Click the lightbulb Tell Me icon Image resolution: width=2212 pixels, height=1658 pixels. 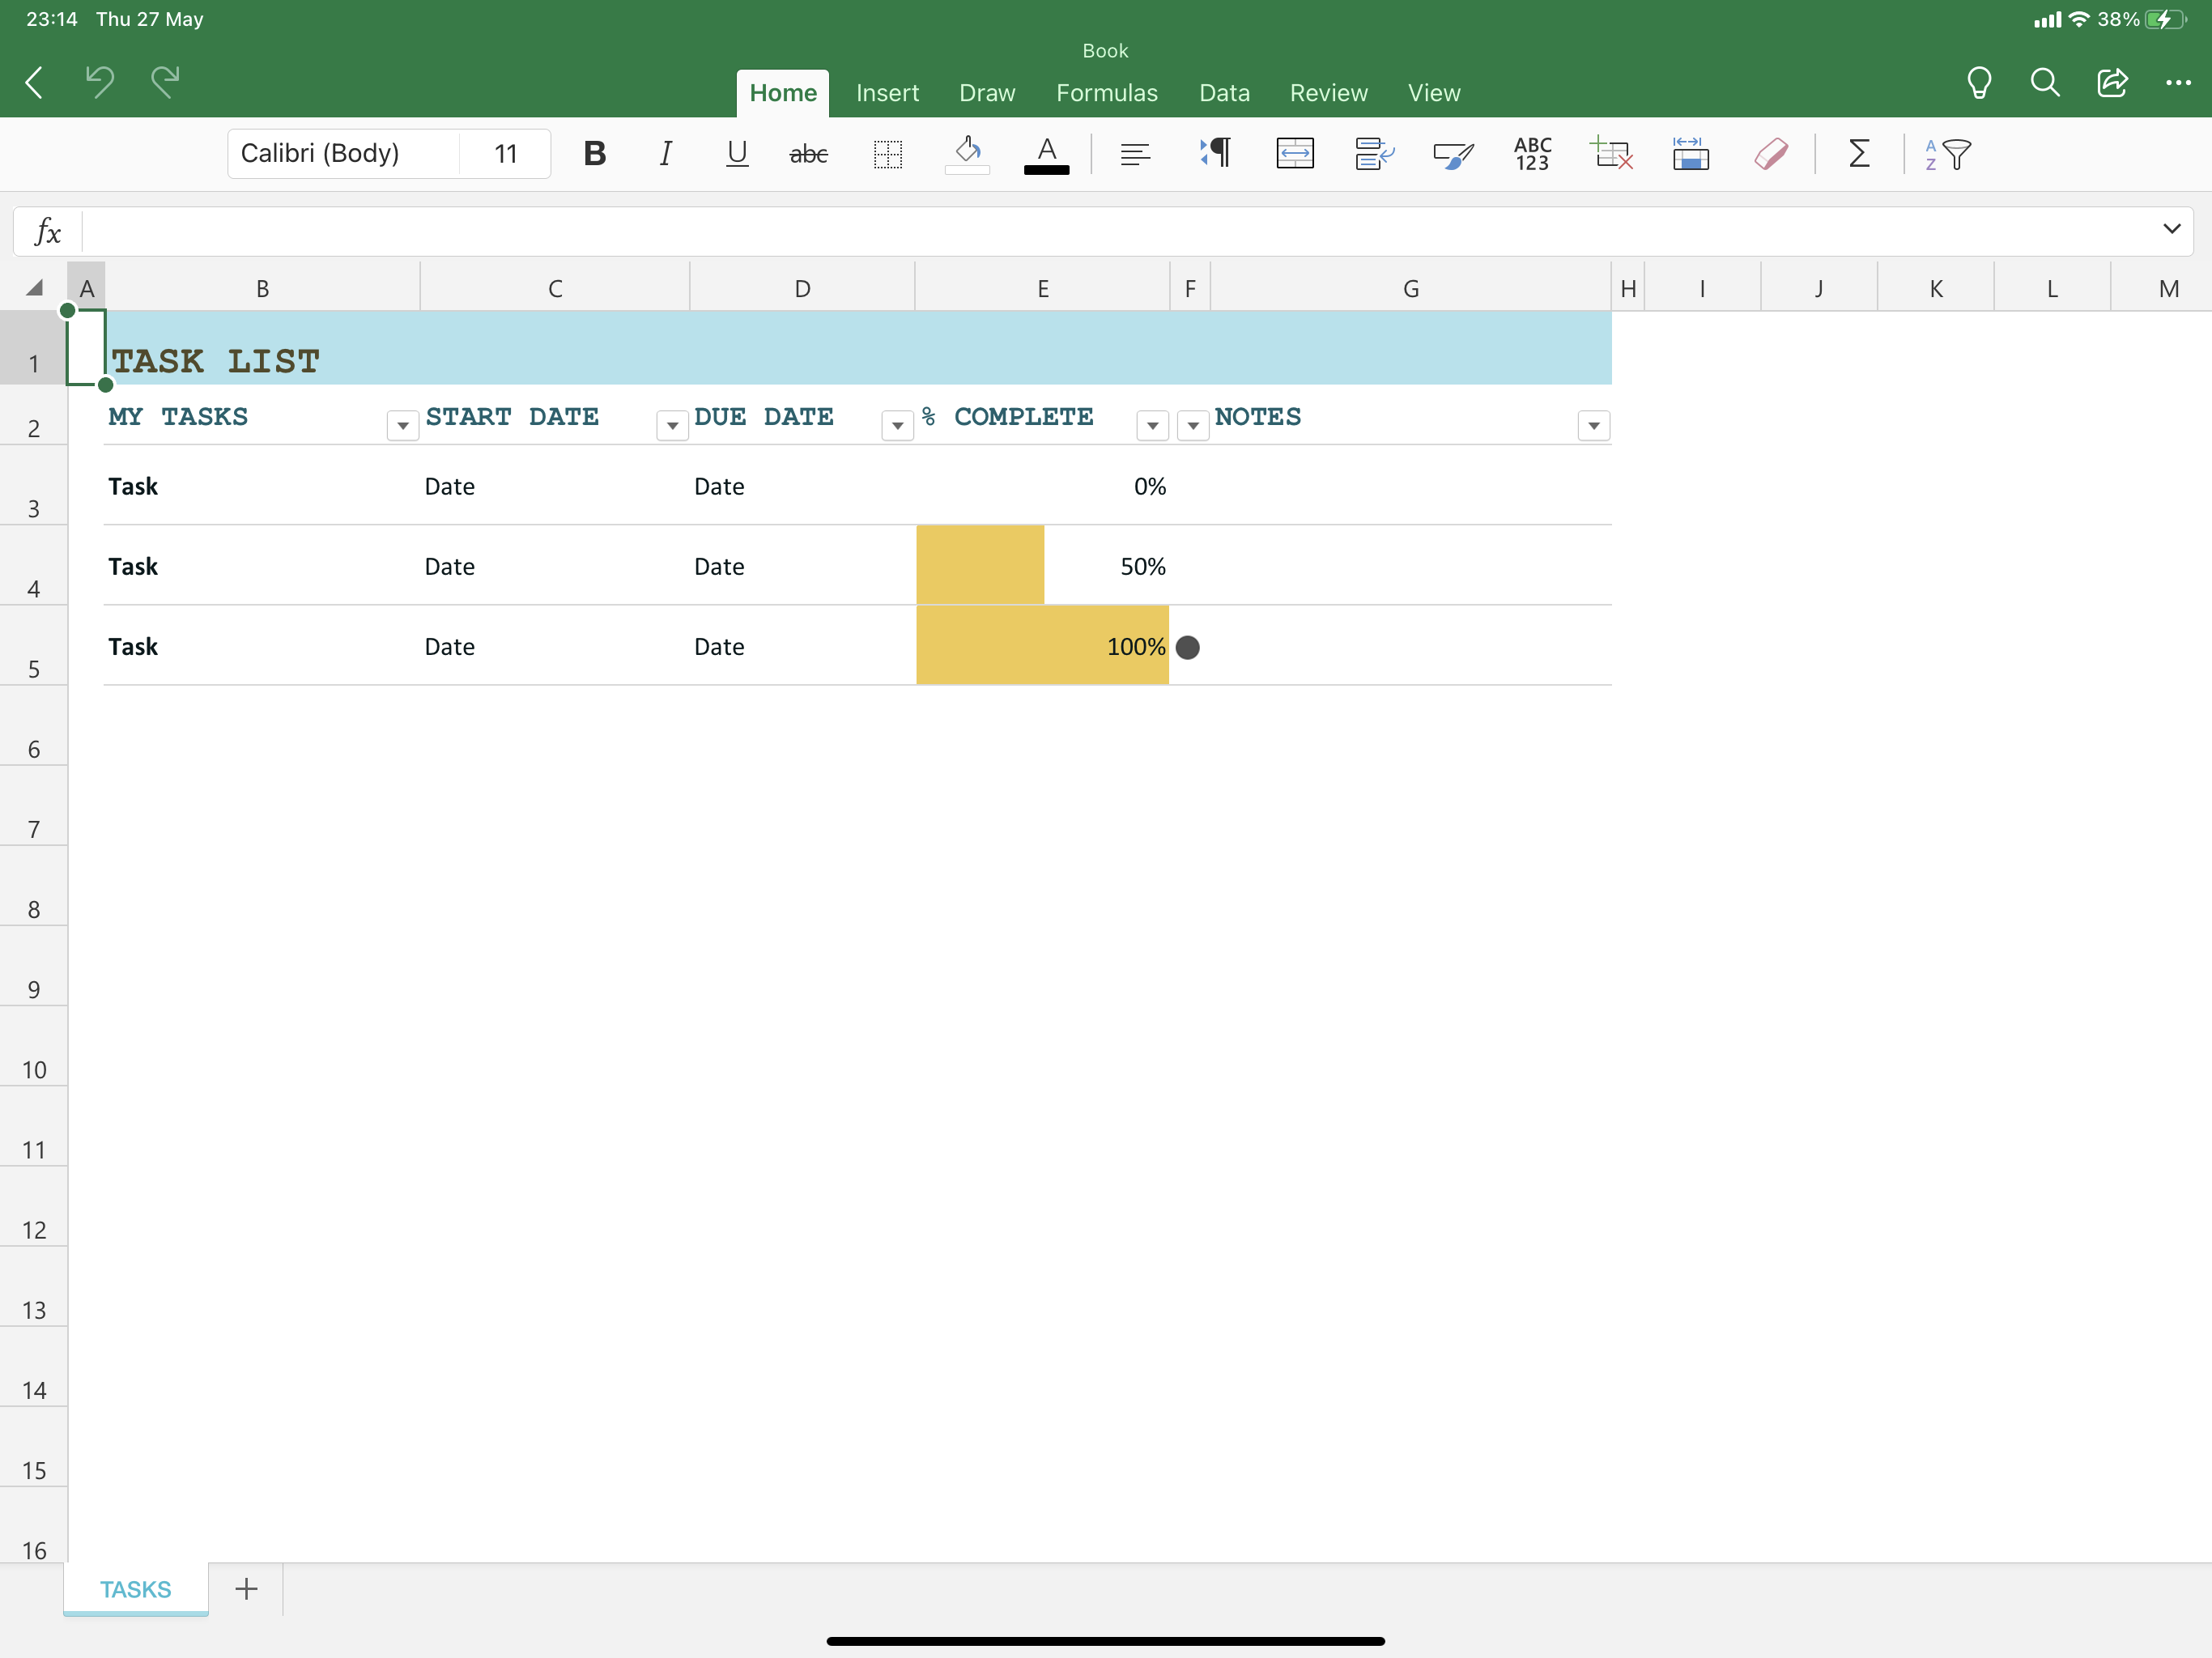point(1978,83)
